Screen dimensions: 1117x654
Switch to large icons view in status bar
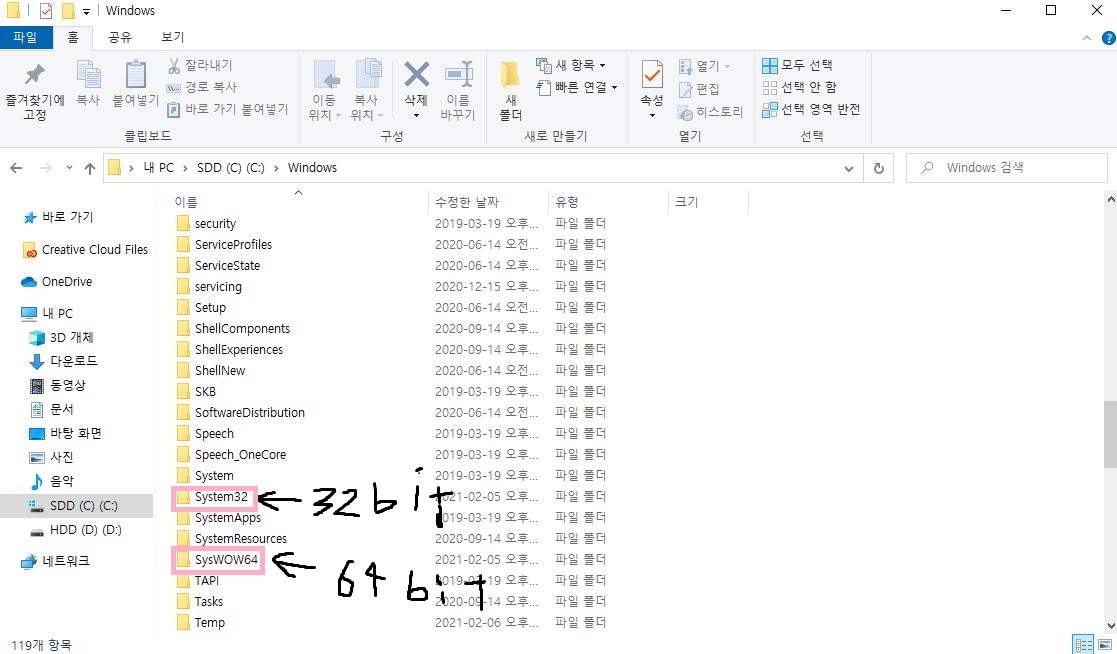(1104, 645)
